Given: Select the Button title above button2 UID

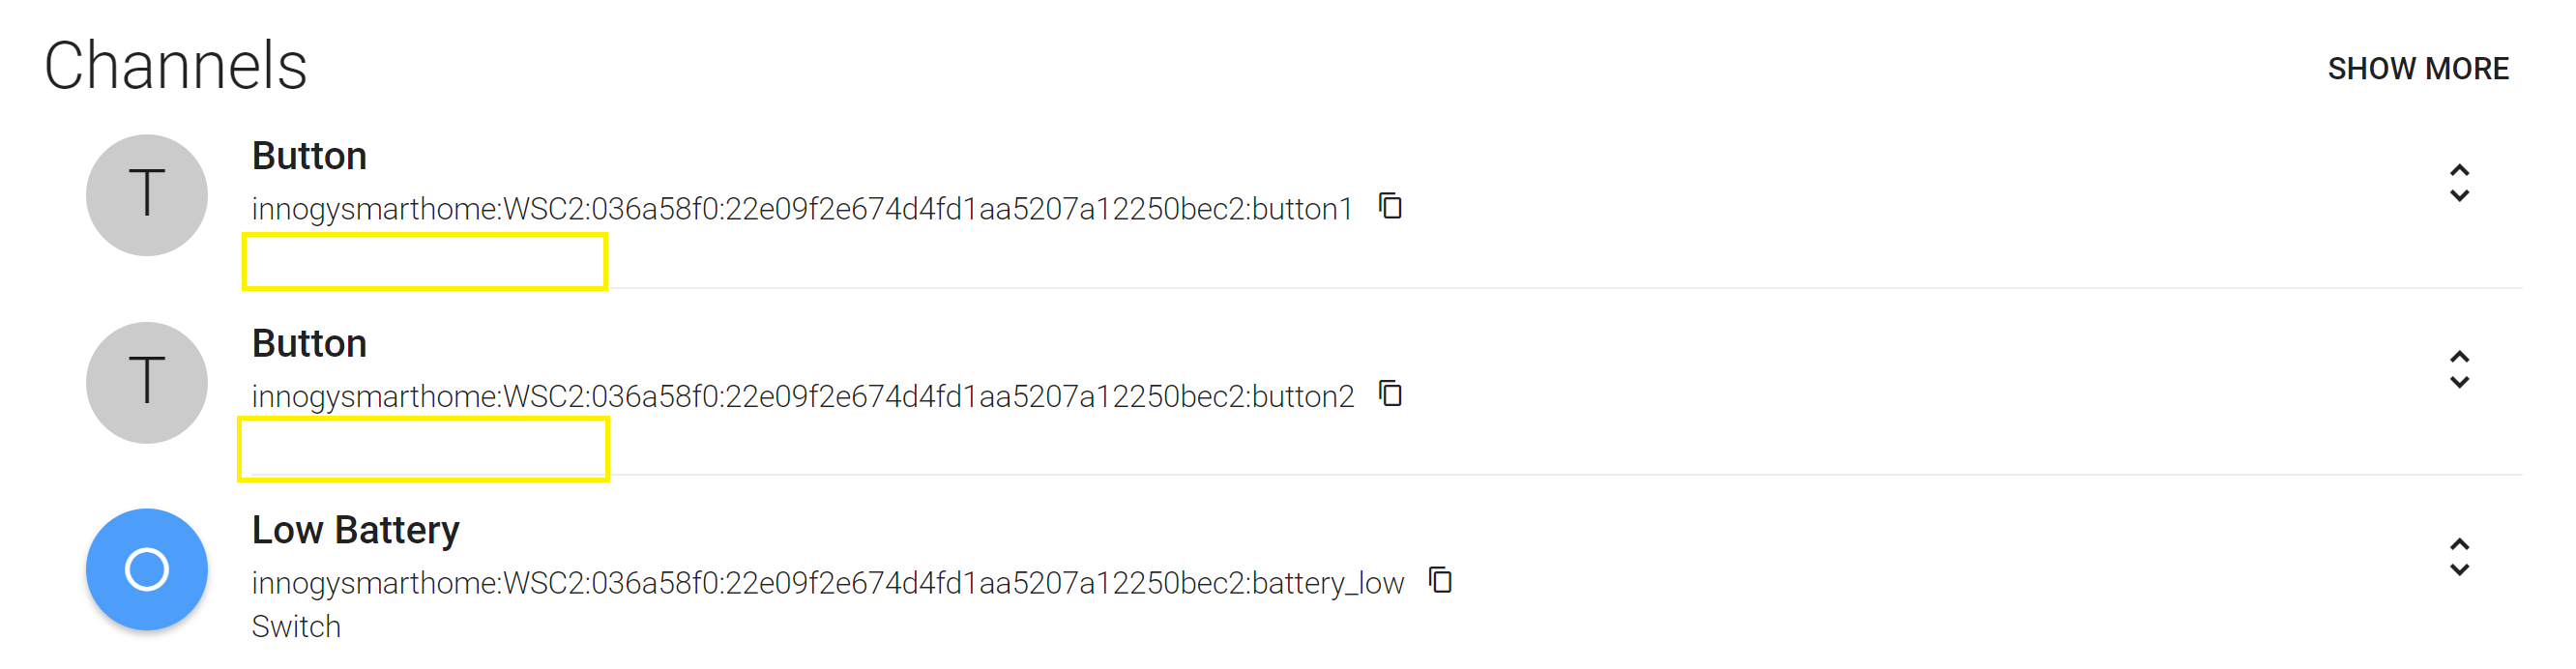Looking at the screenshot, I should coord(309,343).
